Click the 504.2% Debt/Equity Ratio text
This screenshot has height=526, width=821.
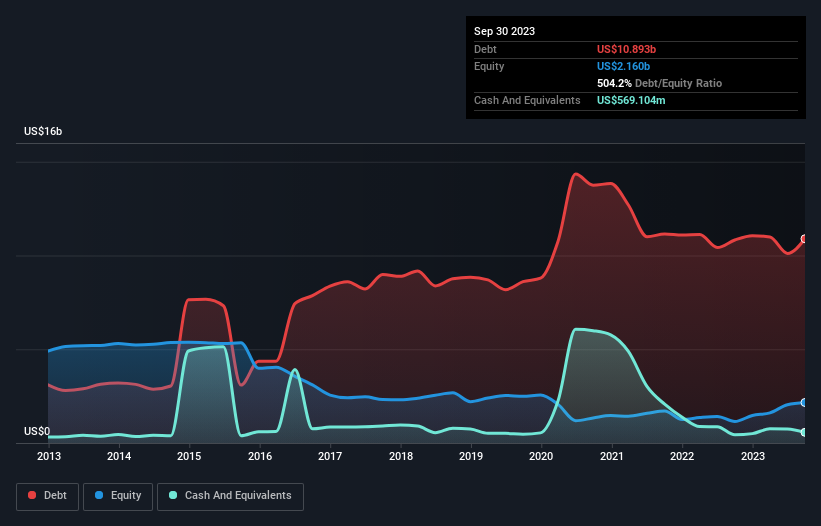[659, 83]
